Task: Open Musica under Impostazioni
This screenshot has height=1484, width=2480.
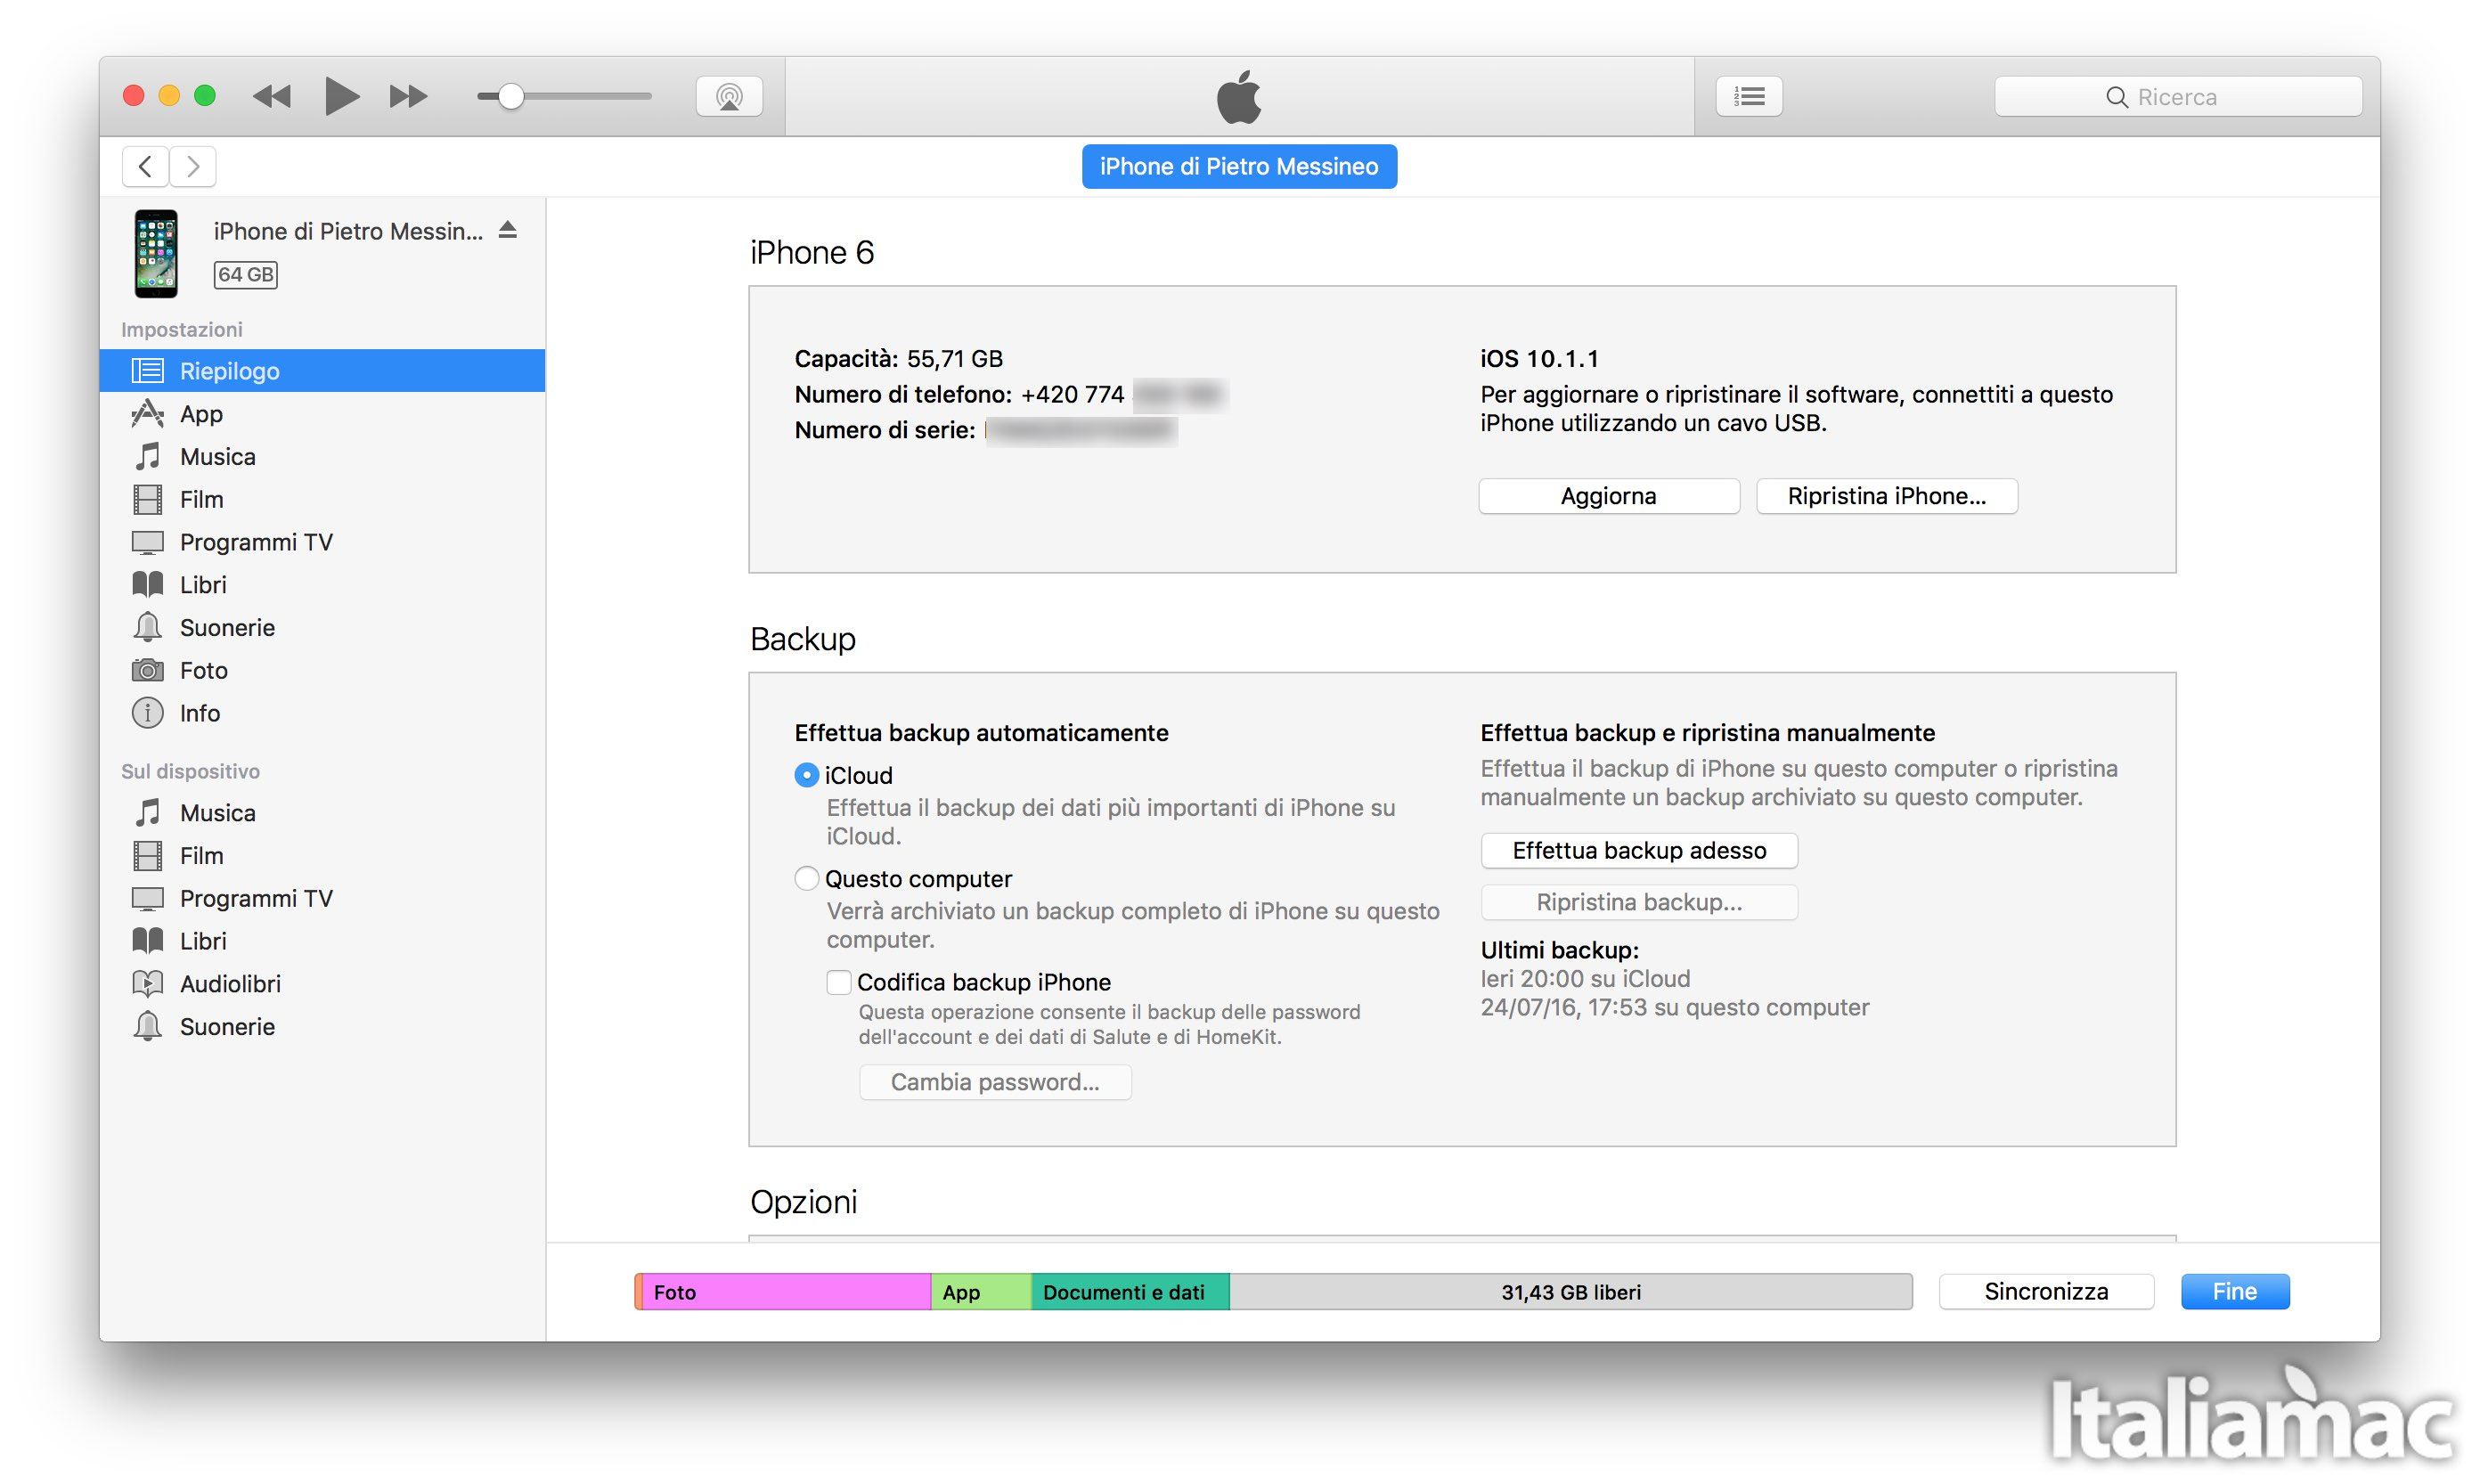Action: [x=322, y=457]
